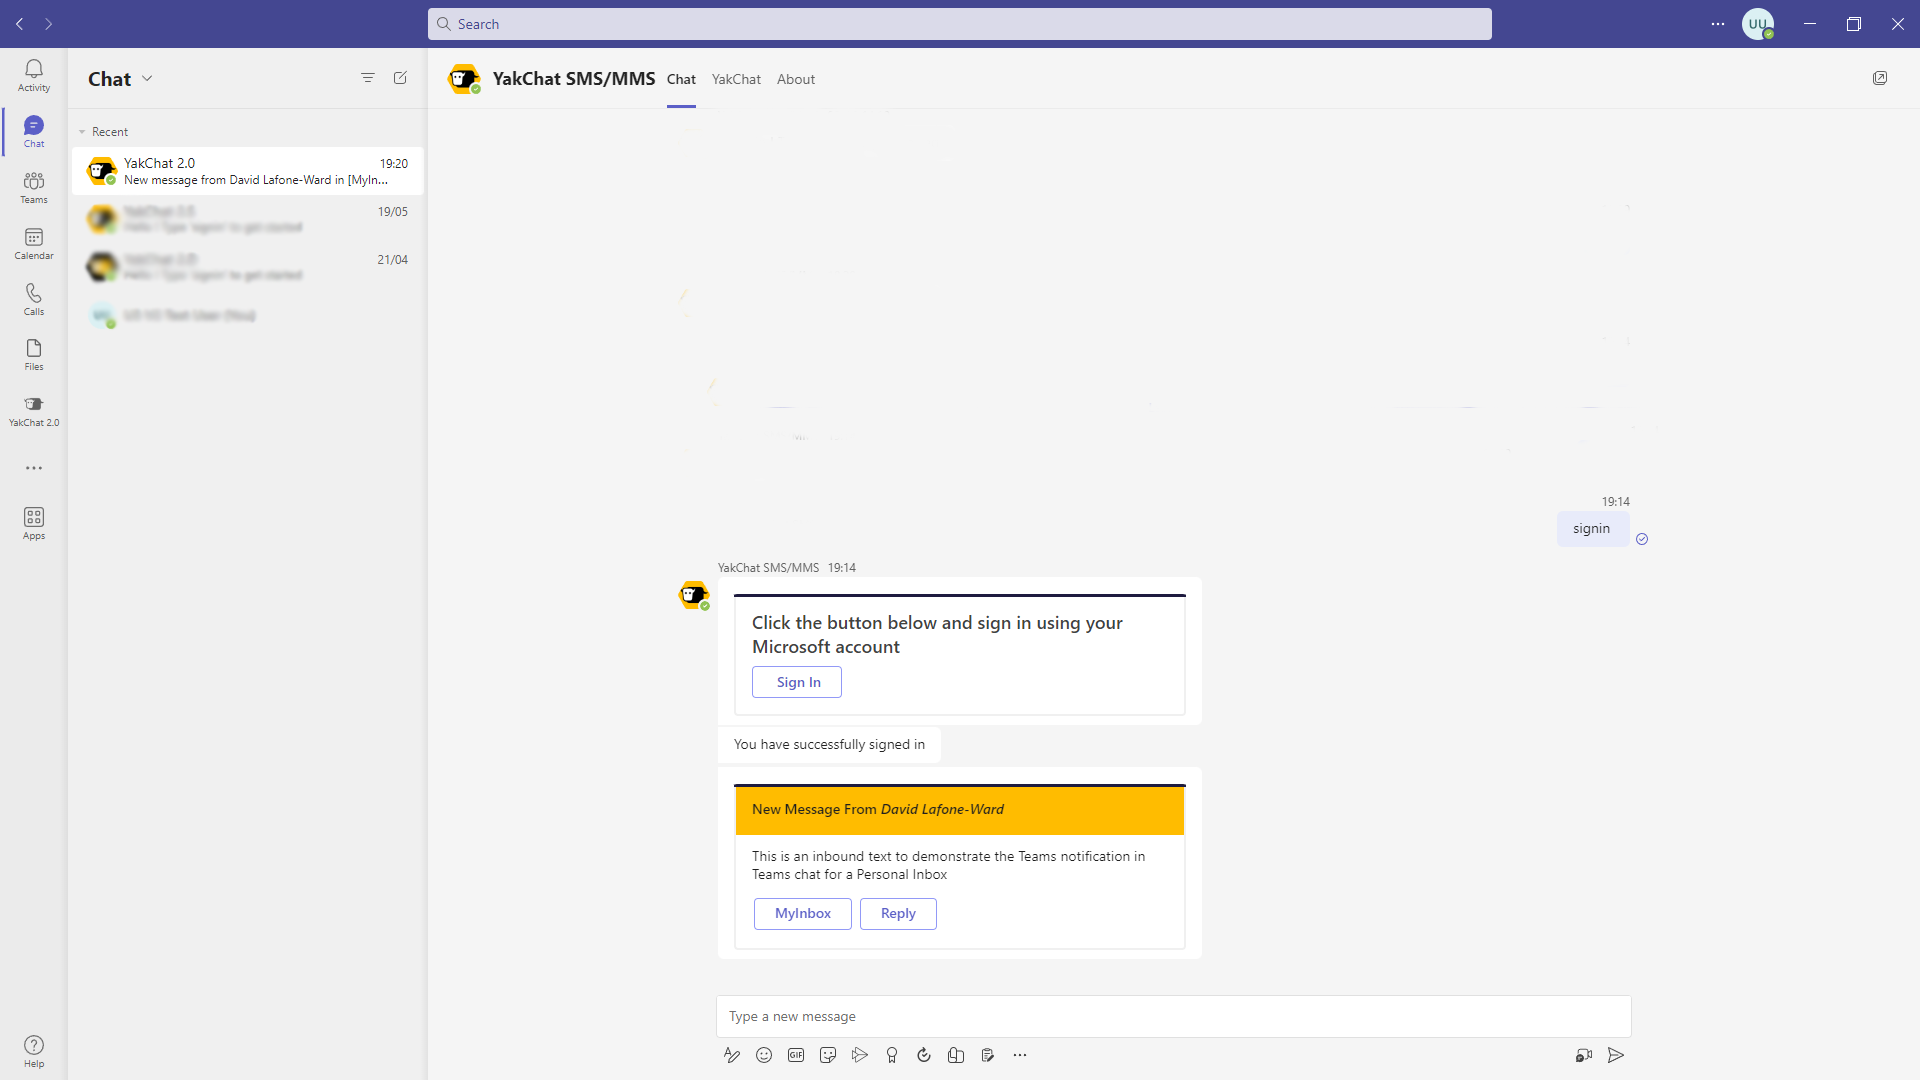This screenshot has width=1920, height=1080.
Task: Collapse the Recent chats group
Action: click(x=82, y=132)
